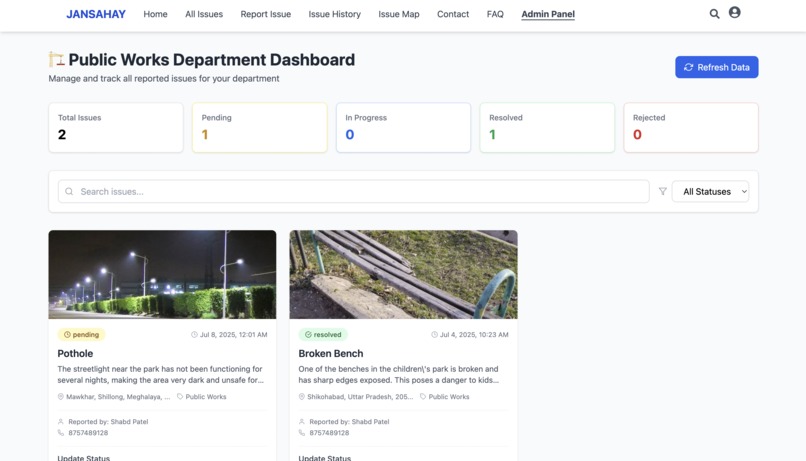
Task: Click the Pending count card
Action: [x=260, y=127]
